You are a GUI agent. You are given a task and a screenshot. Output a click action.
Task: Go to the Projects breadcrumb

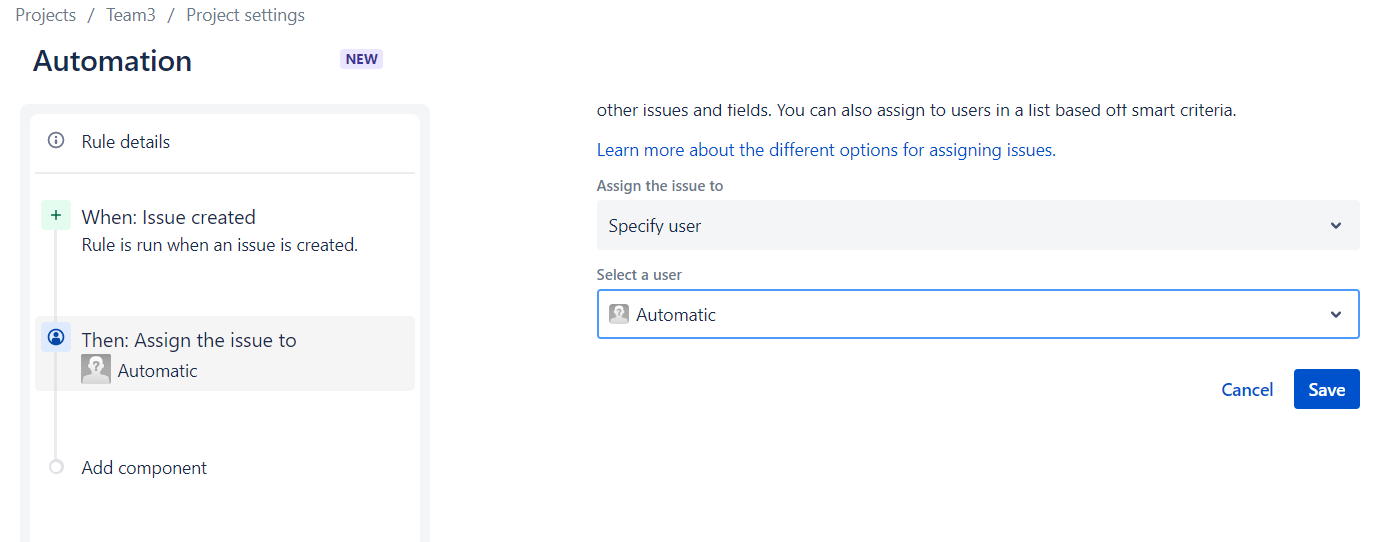pos(46,15)
